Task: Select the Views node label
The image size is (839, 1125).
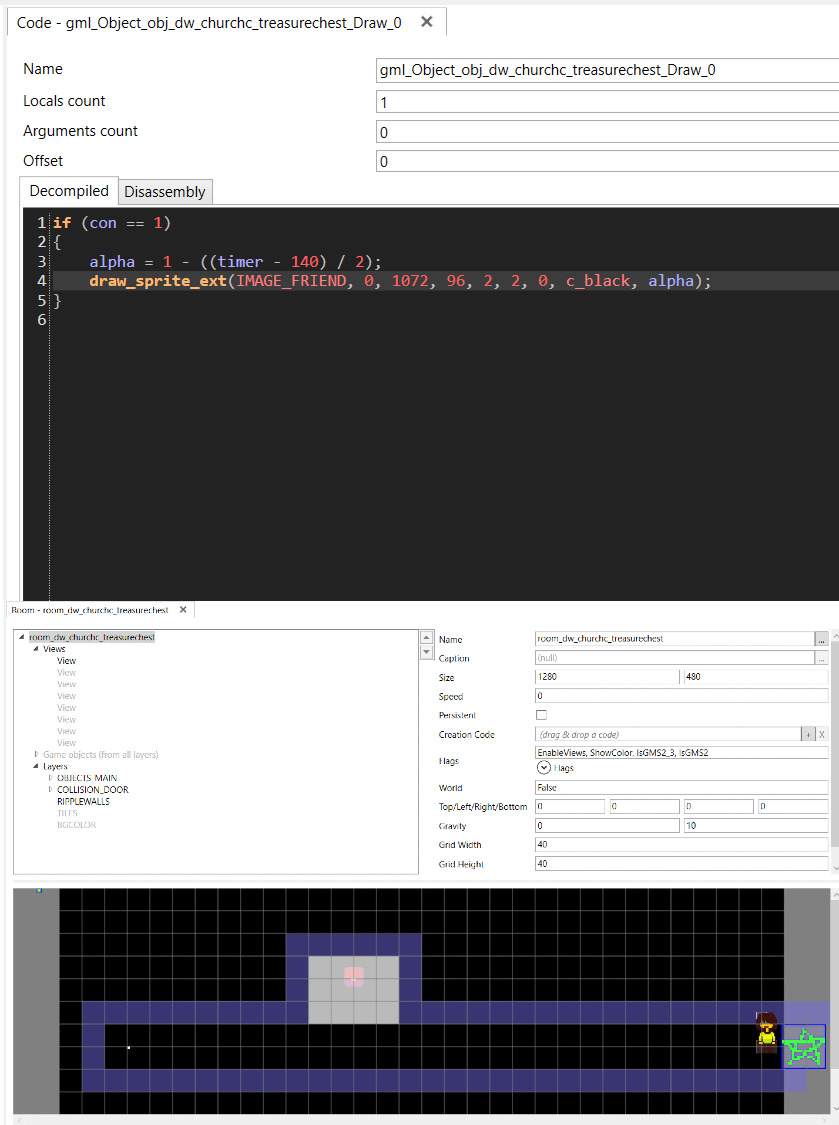Action: pos(54,649)
